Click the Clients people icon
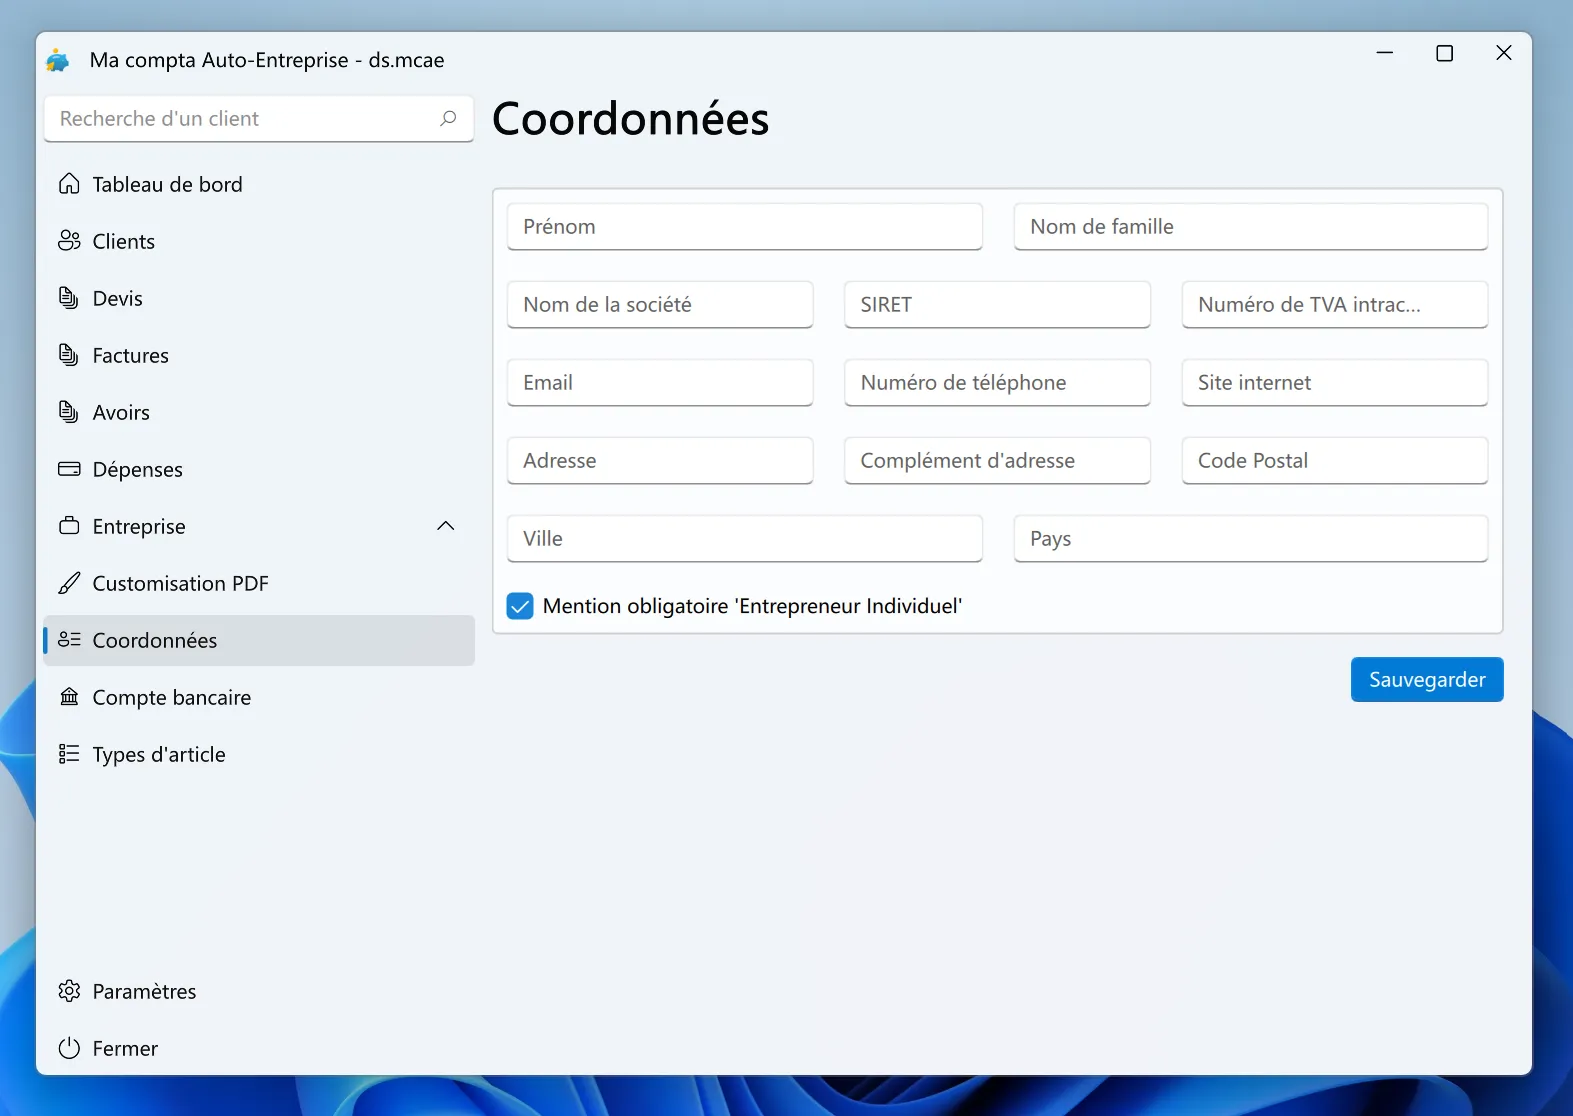1573x1116 pixels. (x=69, y=241)
